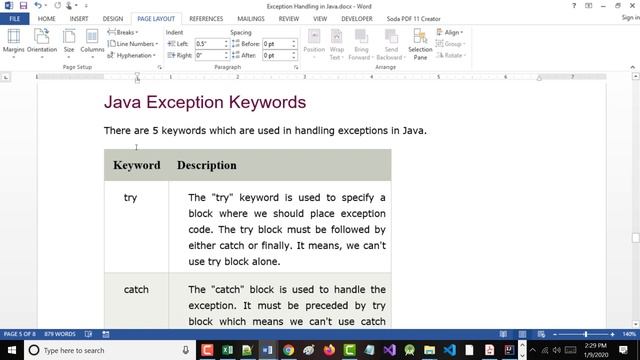Open the Orientation options
This screenshot has width=640, height=360.
click(42, 43)
